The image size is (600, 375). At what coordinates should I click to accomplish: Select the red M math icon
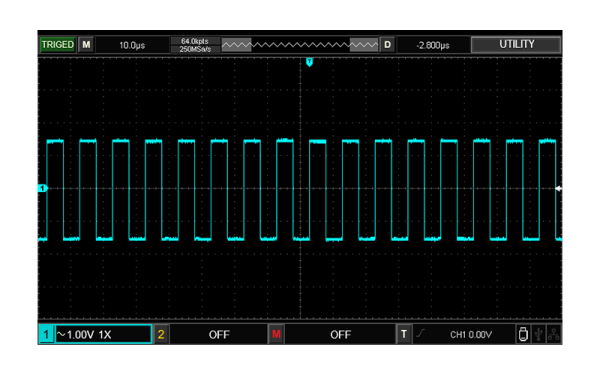tap(276, 334)
